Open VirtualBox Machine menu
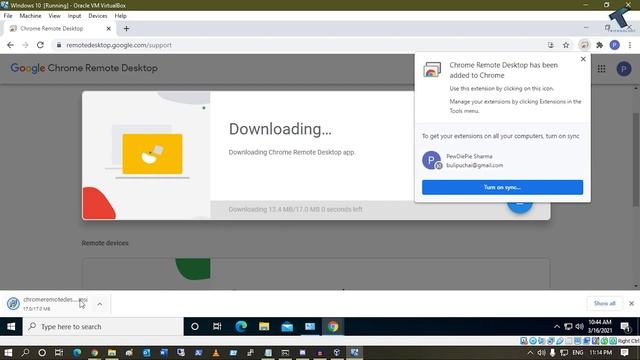The width and height of the screenshot is (640, 360). coord(30,16)
